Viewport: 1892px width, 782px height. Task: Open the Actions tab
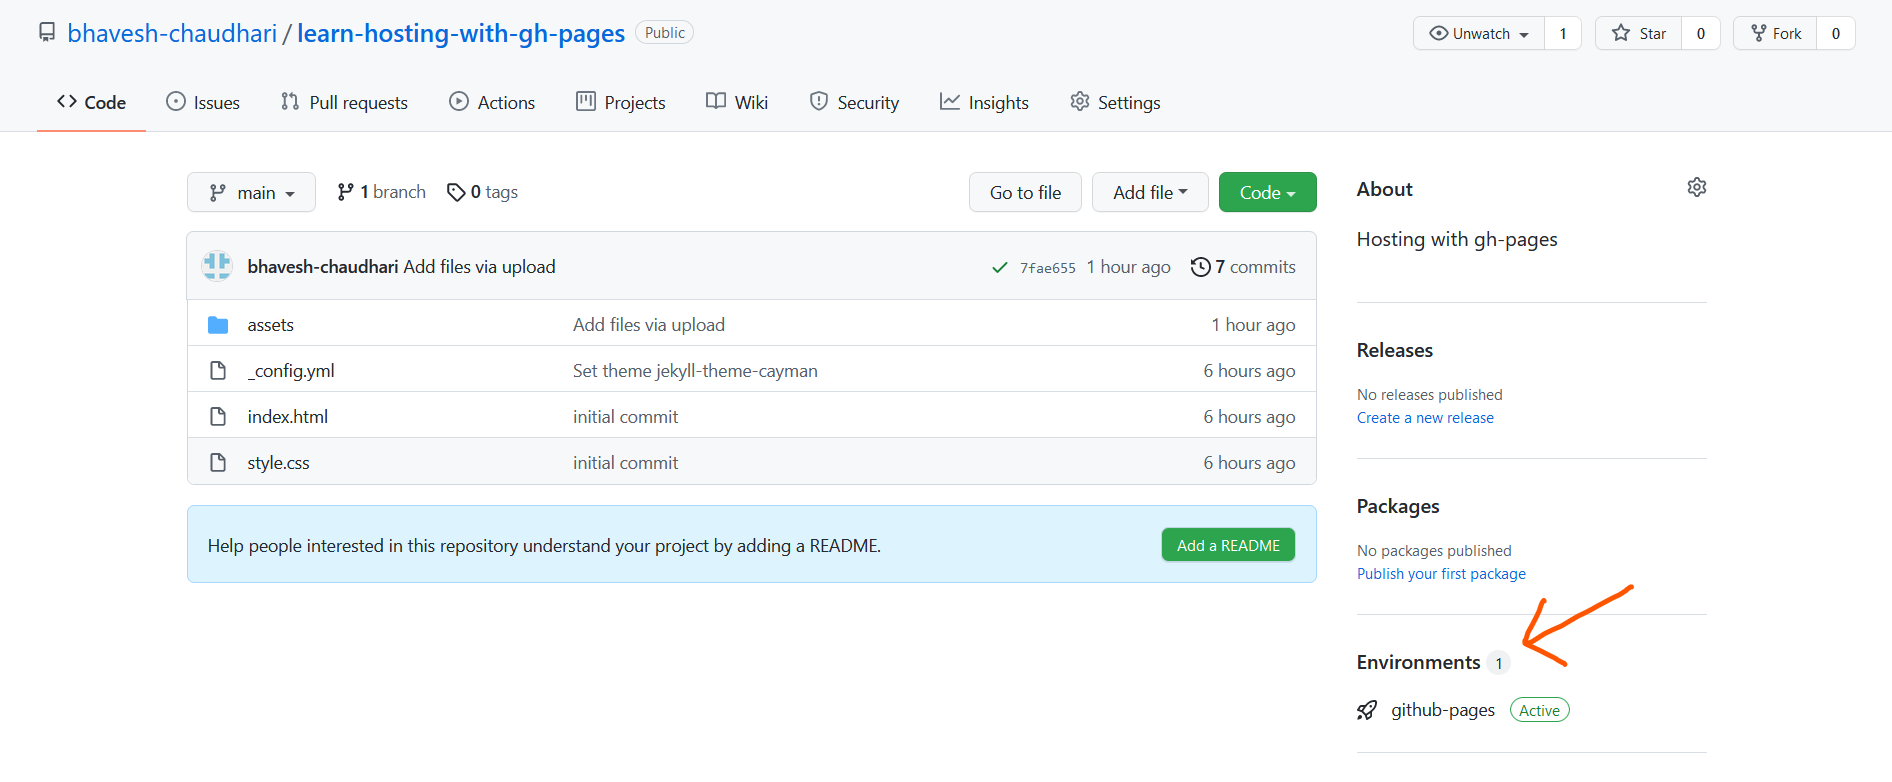click(492, 102)
